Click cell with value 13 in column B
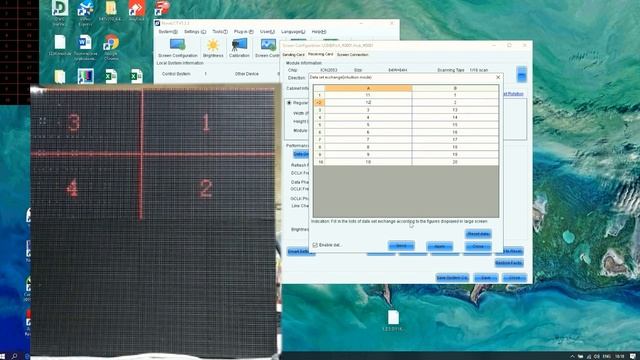This screenshot has height=360, width=640. (455, 110)
